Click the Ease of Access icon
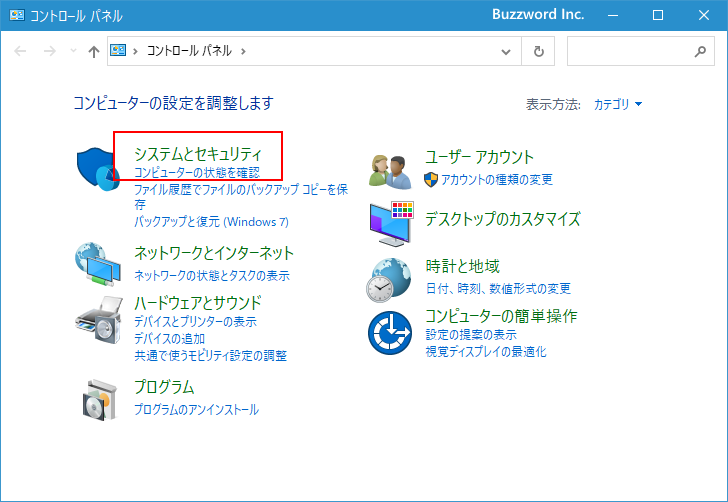The height and width of the screenshot is (502, 728). [390, 332]
